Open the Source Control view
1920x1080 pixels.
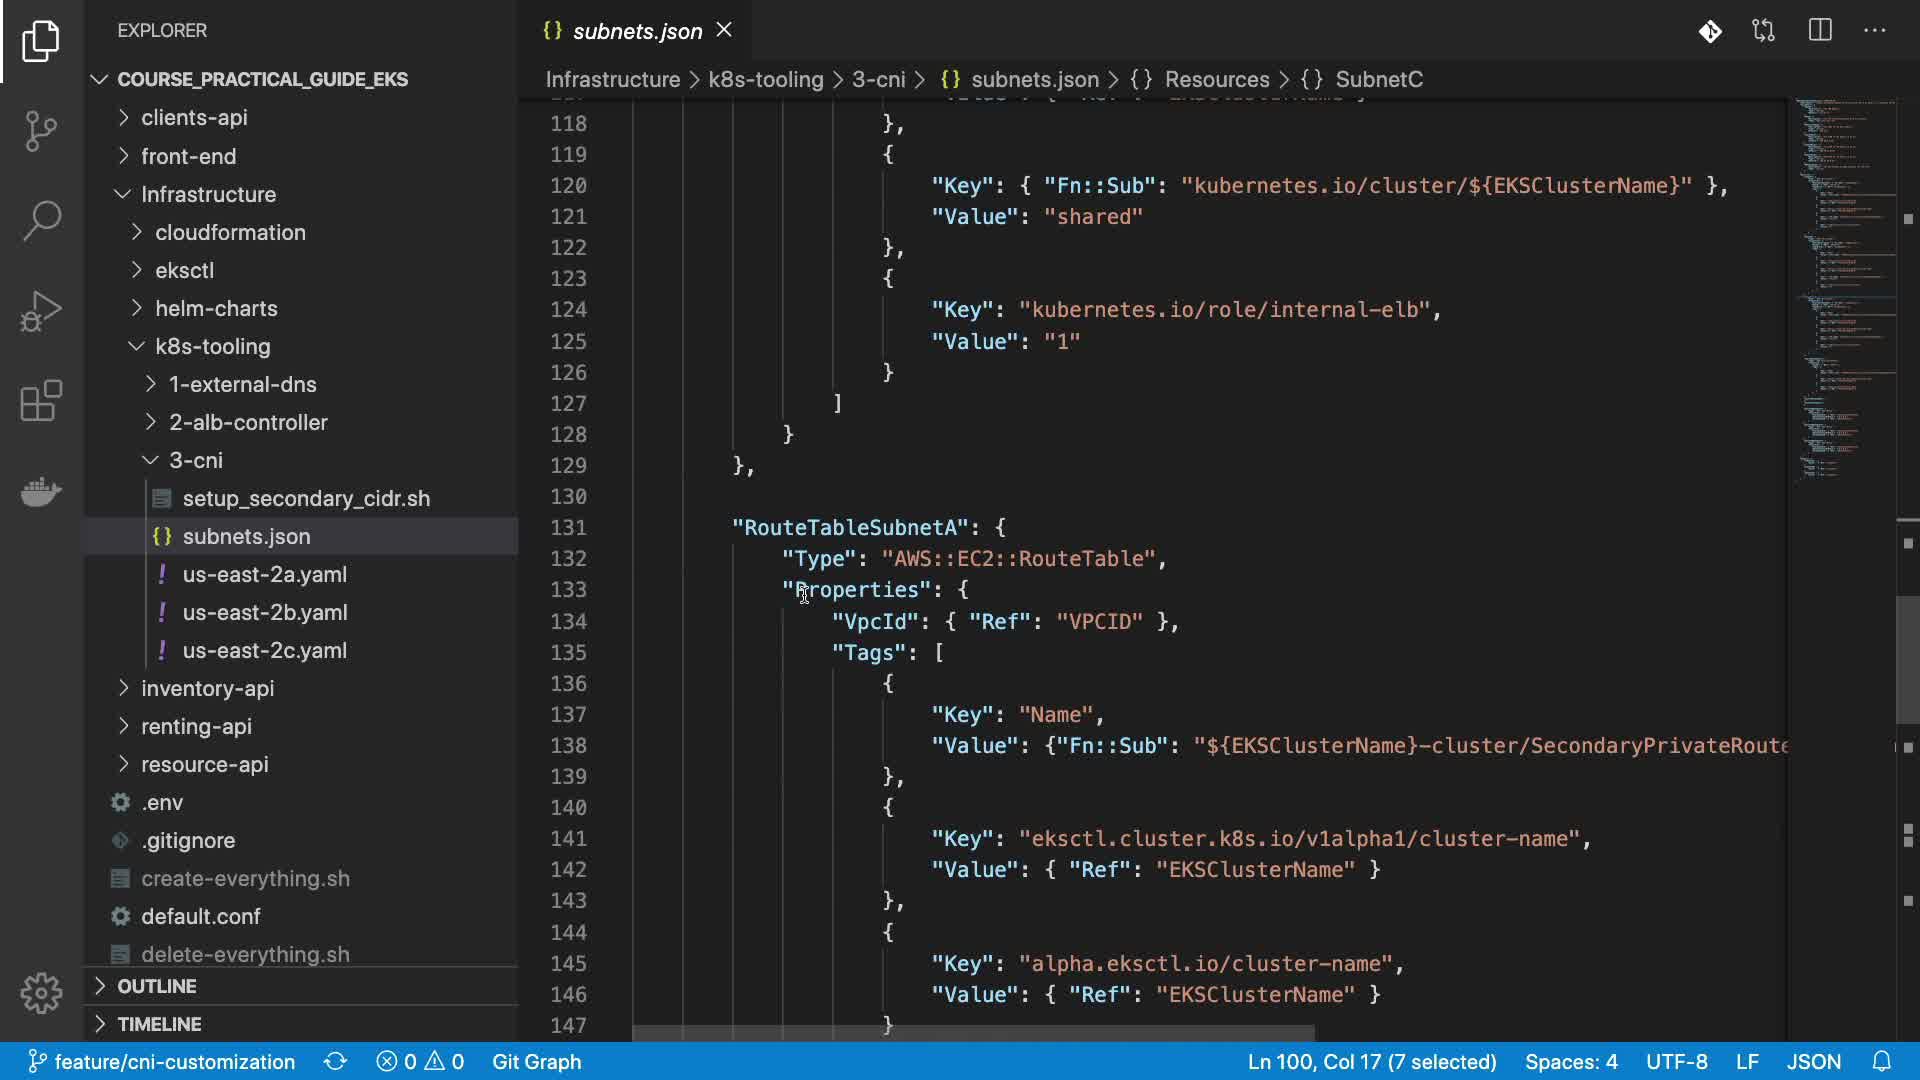tap(41, 130)
